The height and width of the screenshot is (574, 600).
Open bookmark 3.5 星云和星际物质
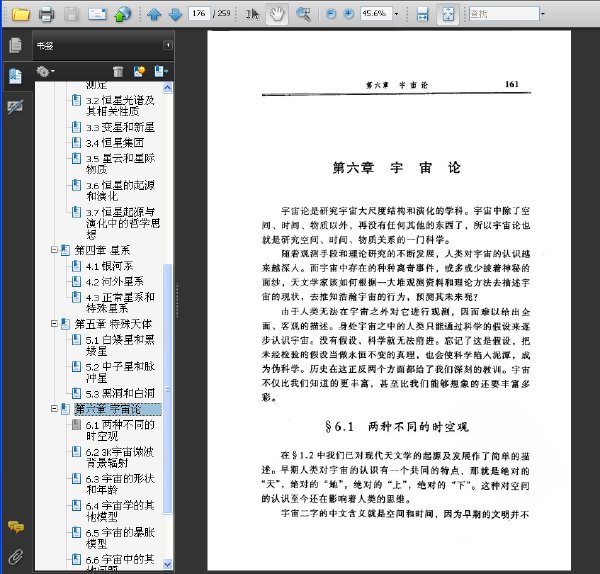pos(120,164)
